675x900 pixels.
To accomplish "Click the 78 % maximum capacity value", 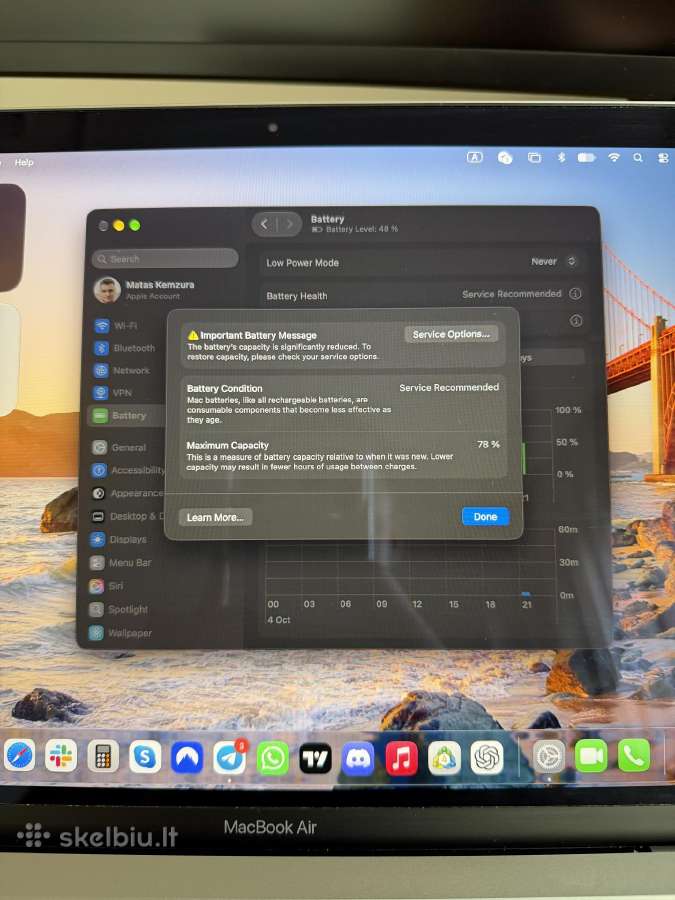I will click(488, 444).
